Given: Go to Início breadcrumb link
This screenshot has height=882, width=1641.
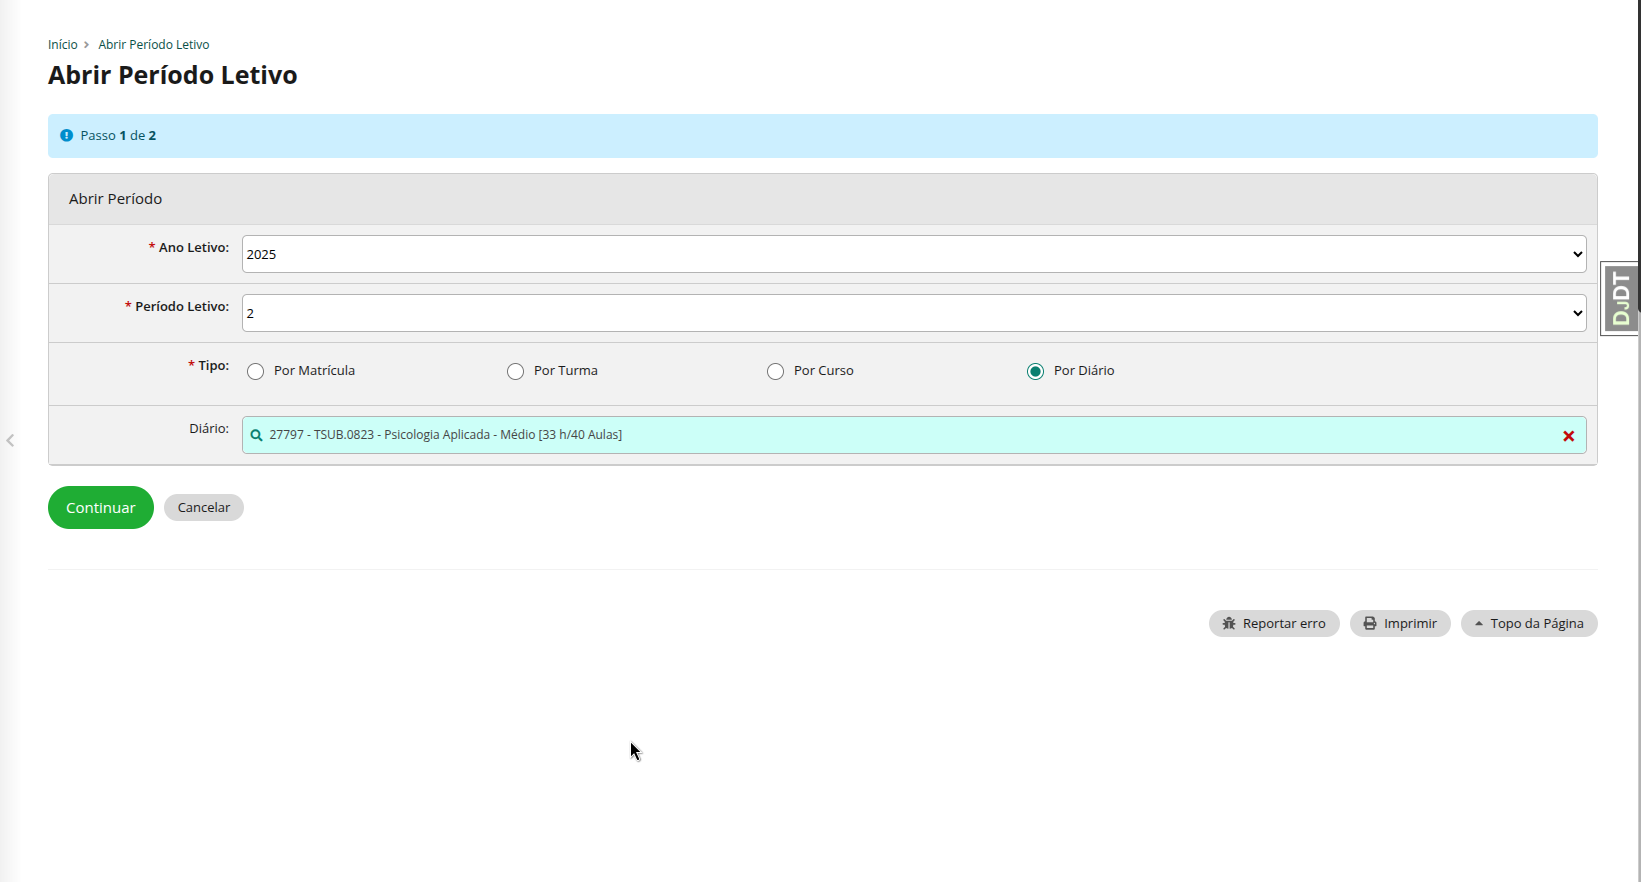Looking at the screenshot, I should click(62, 45).
